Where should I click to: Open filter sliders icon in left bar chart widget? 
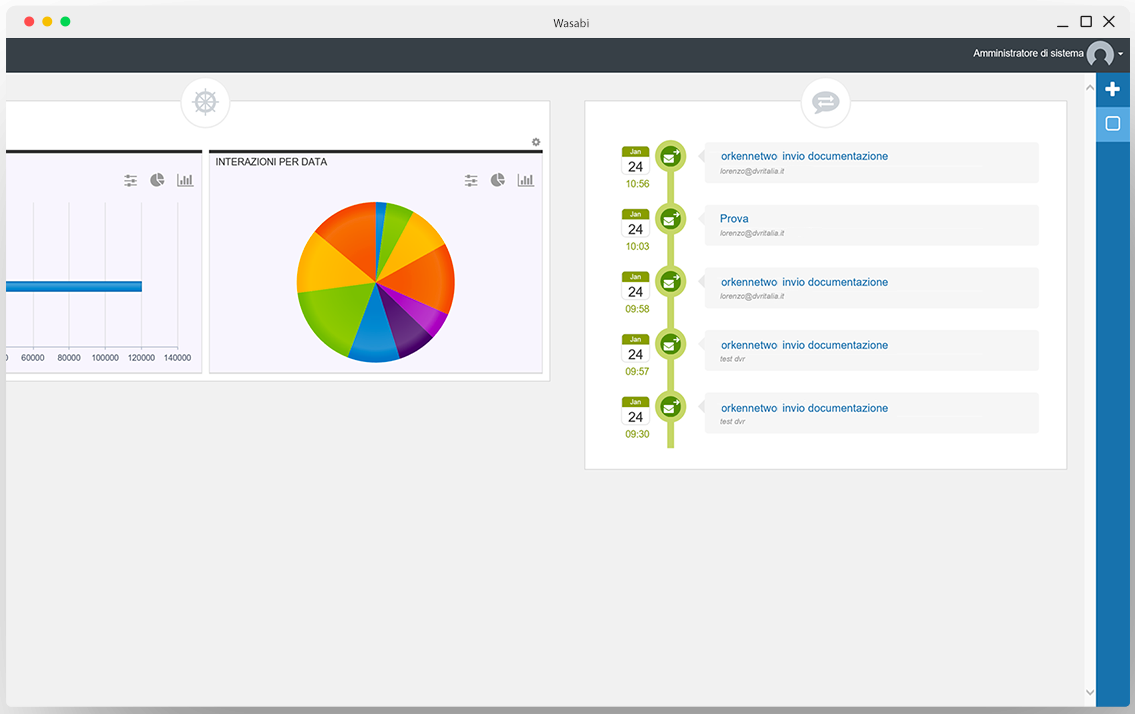click(130, 180)
